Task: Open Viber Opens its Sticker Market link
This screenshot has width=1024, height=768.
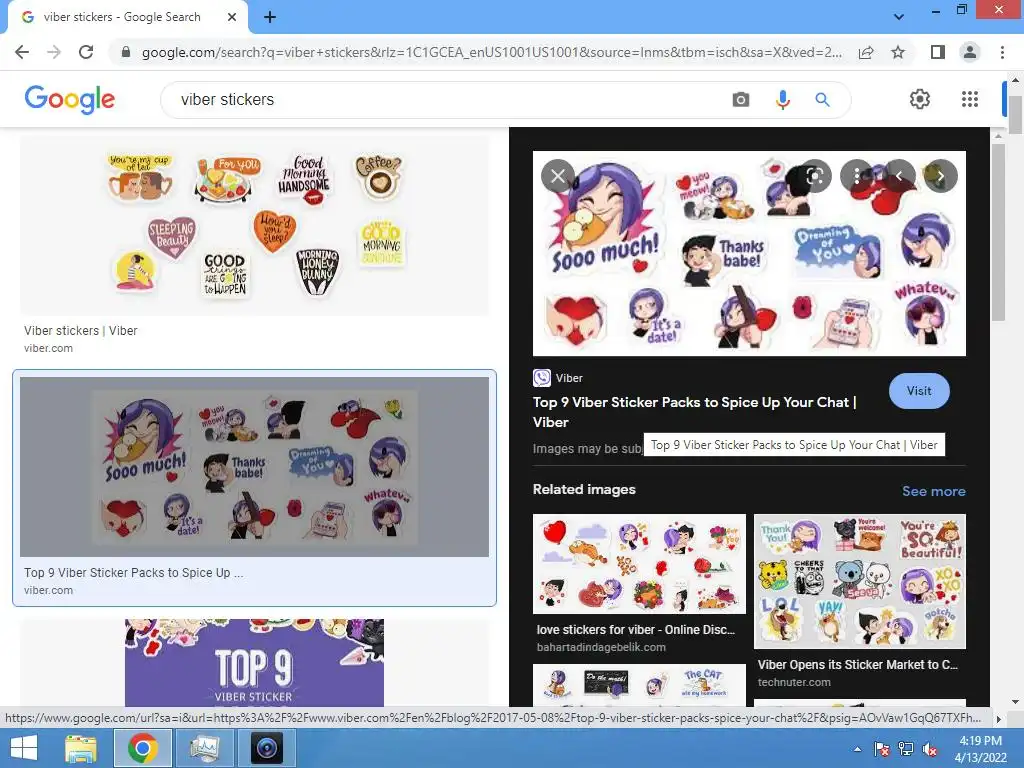Action: pos(857,665)
